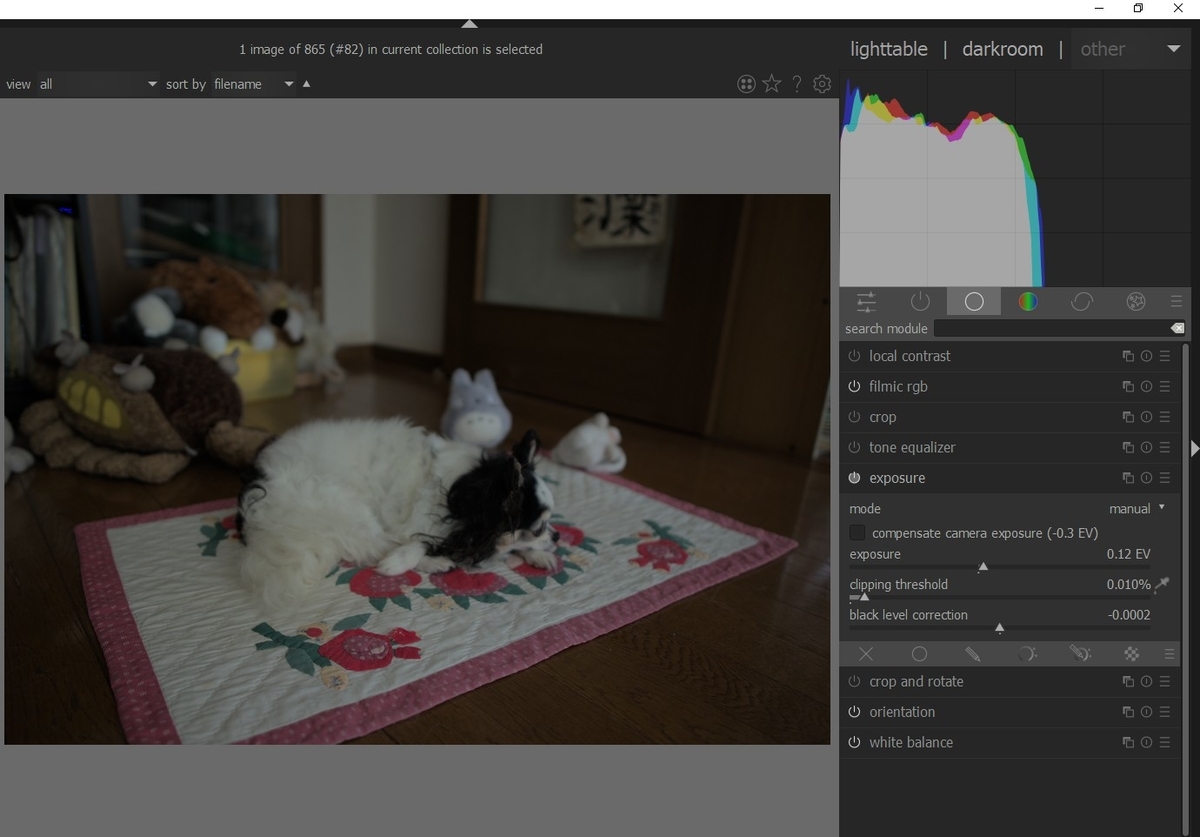This screenshot has height=837, width=1200.
Task: Open the view all dropdown
Action: point(98,84)
